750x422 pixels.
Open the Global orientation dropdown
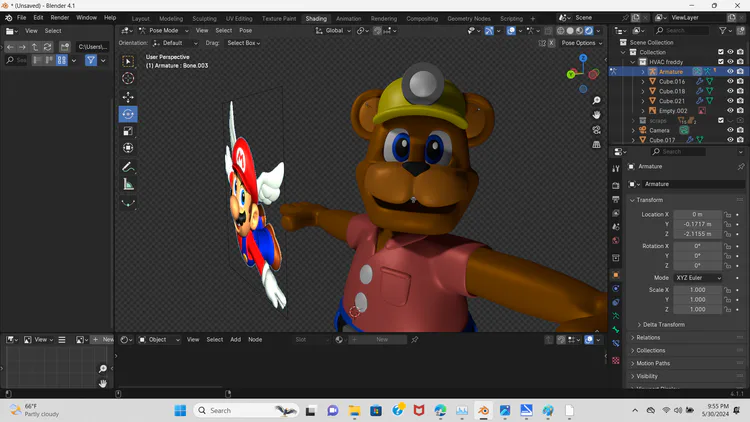(333, 31)
